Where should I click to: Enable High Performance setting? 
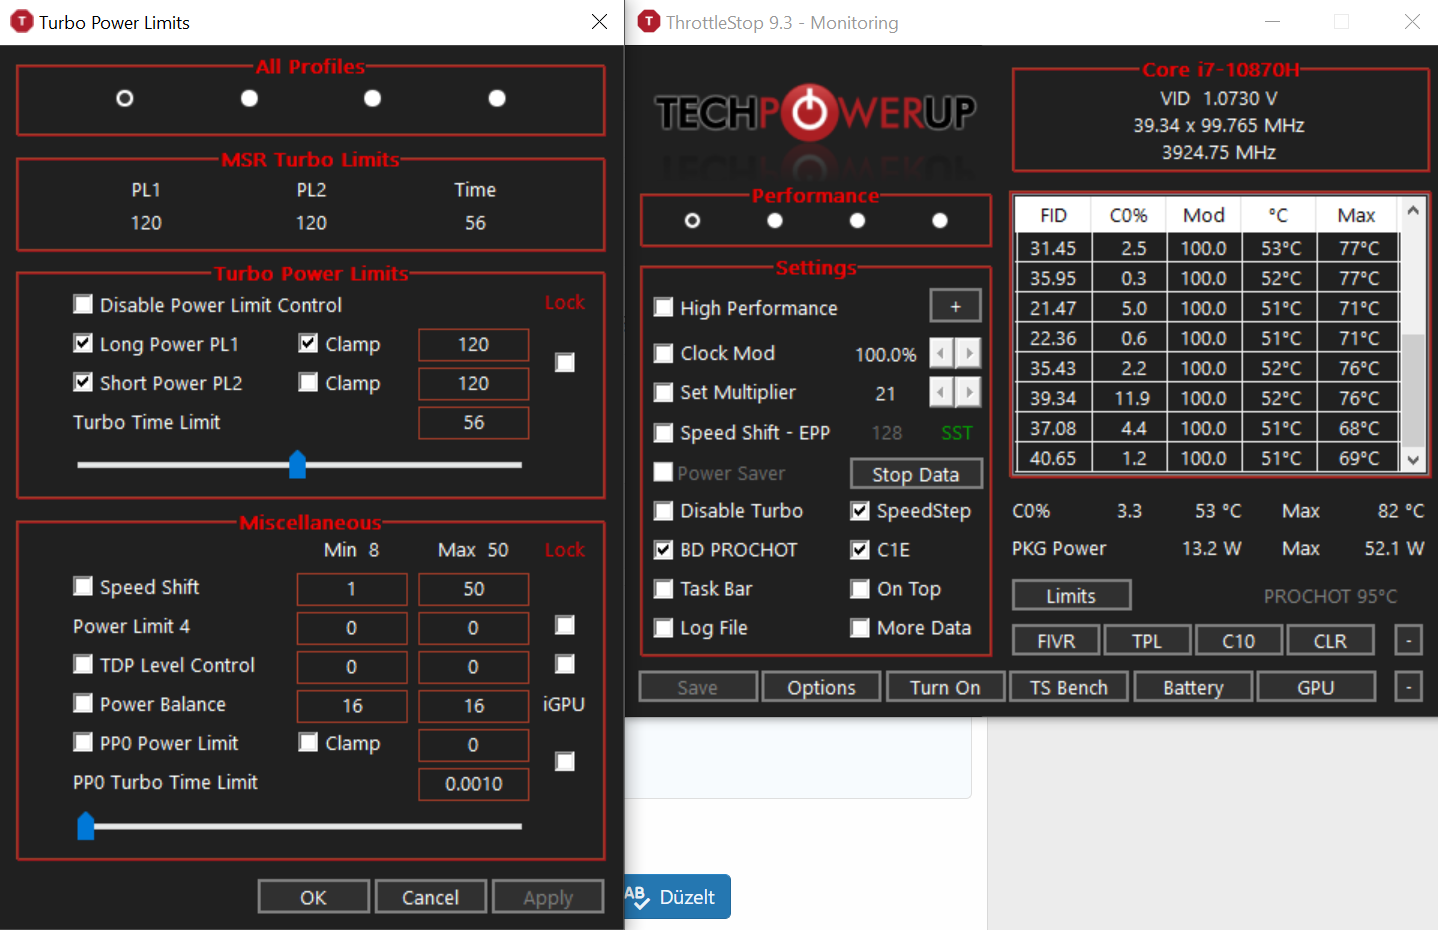(x=663, y=307)
